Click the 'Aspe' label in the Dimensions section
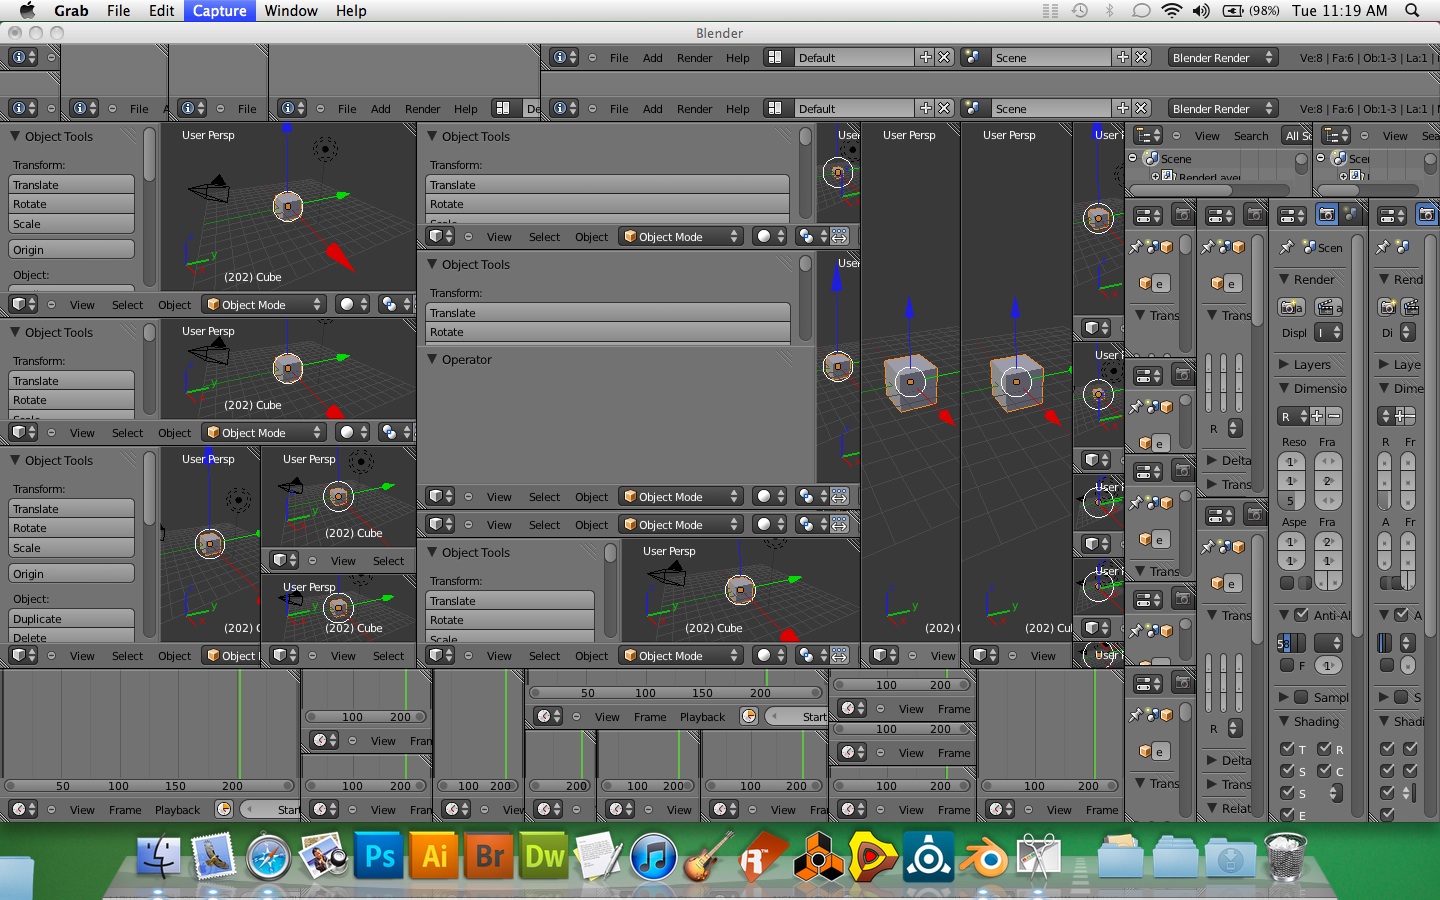 pos(1294,522)
